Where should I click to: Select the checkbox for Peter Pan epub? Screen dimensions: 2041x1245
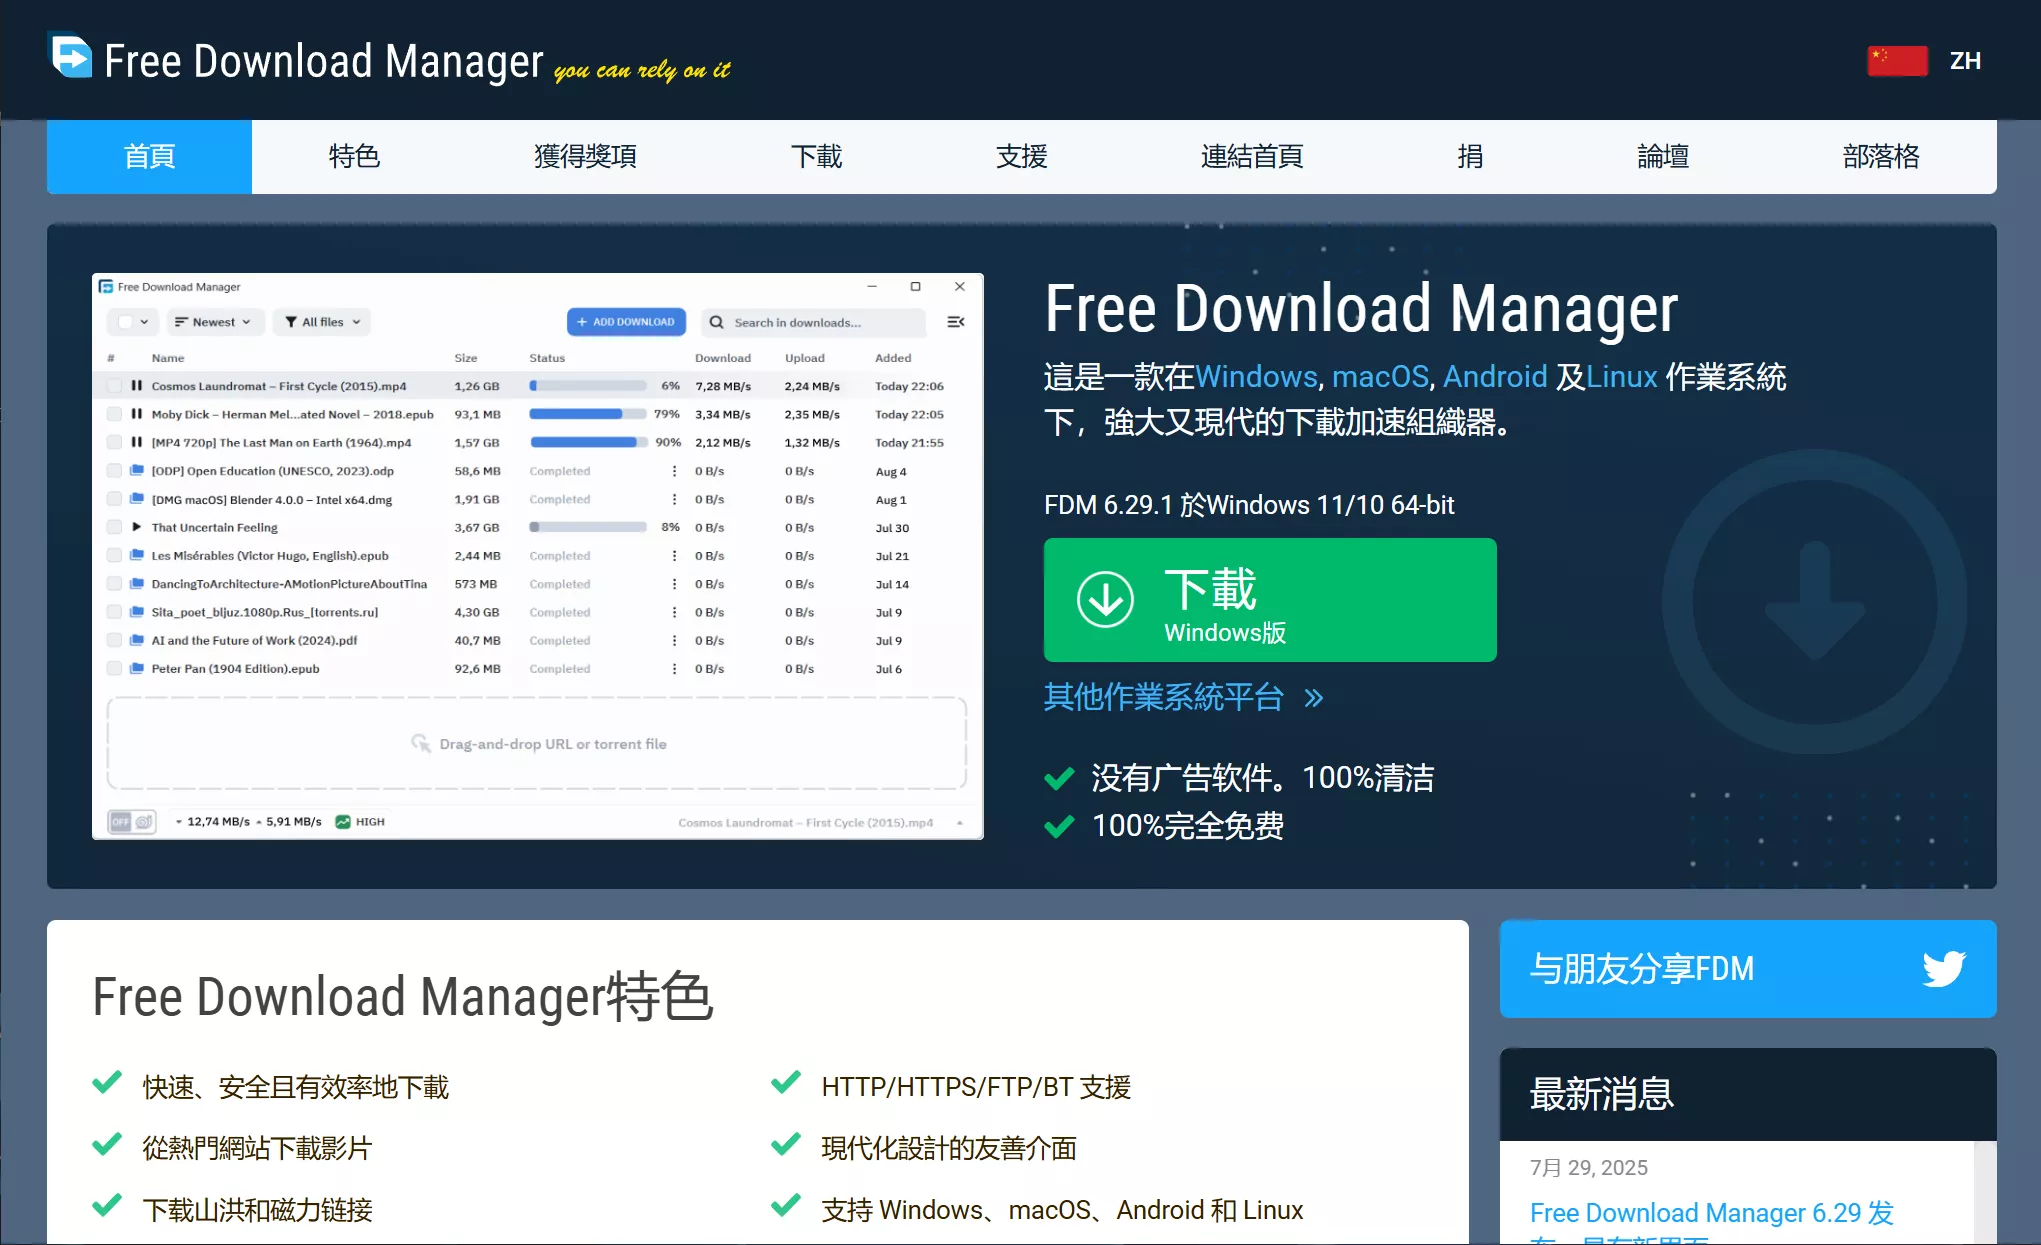[115, 668]
